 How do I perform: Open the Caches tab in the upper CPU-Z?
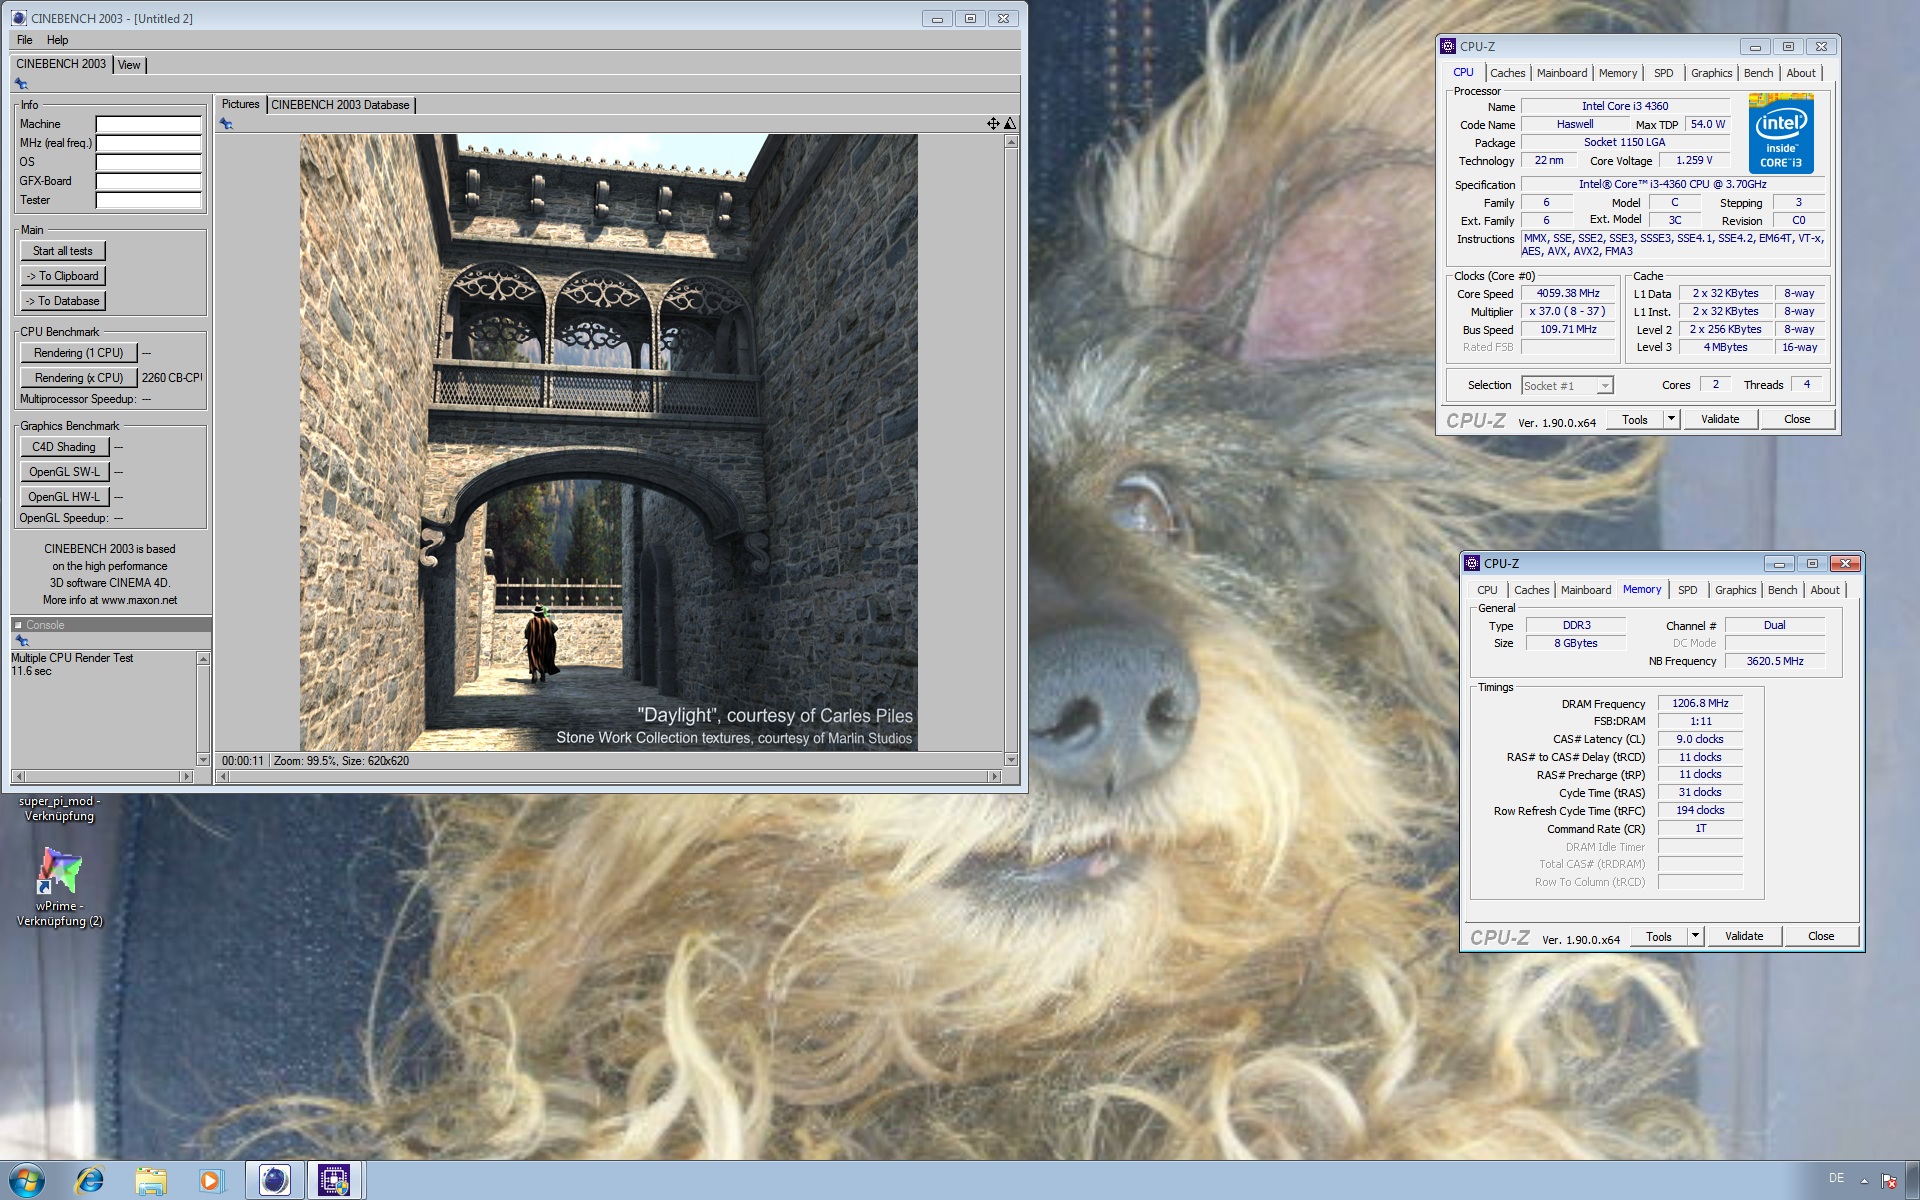pos(1507,73)
